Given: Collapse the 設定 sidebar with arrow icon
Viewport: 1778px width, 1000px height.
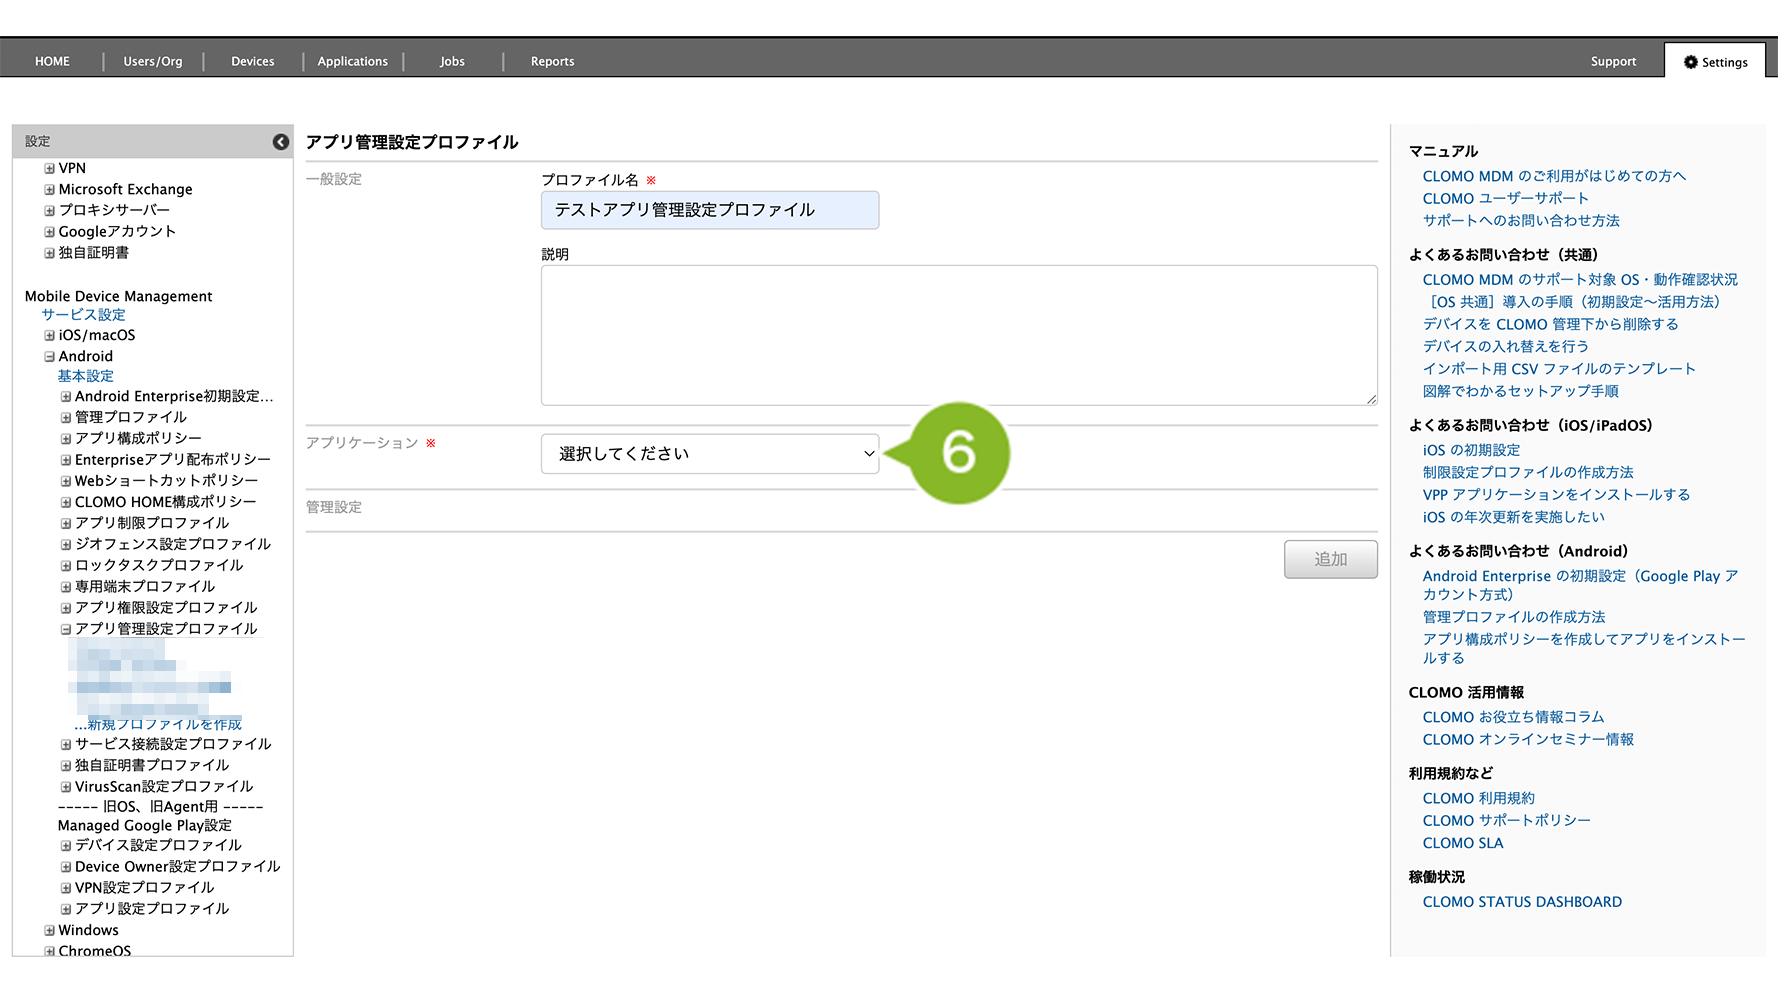Looking at the screenshot, I should [281, 142].
